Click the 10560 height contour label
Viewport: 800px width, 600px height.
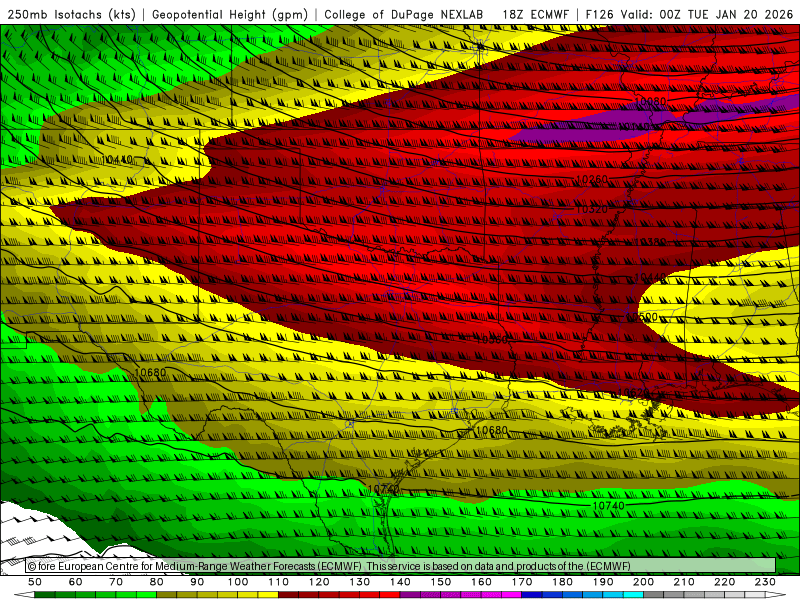(x=492, y=339)
